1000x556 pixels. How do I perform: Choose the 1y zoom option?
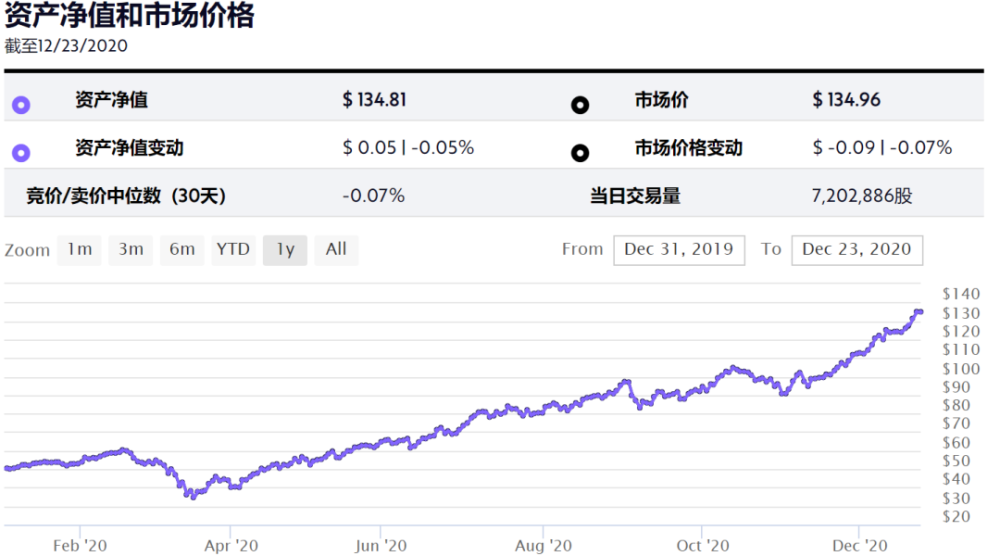[285, 249]
